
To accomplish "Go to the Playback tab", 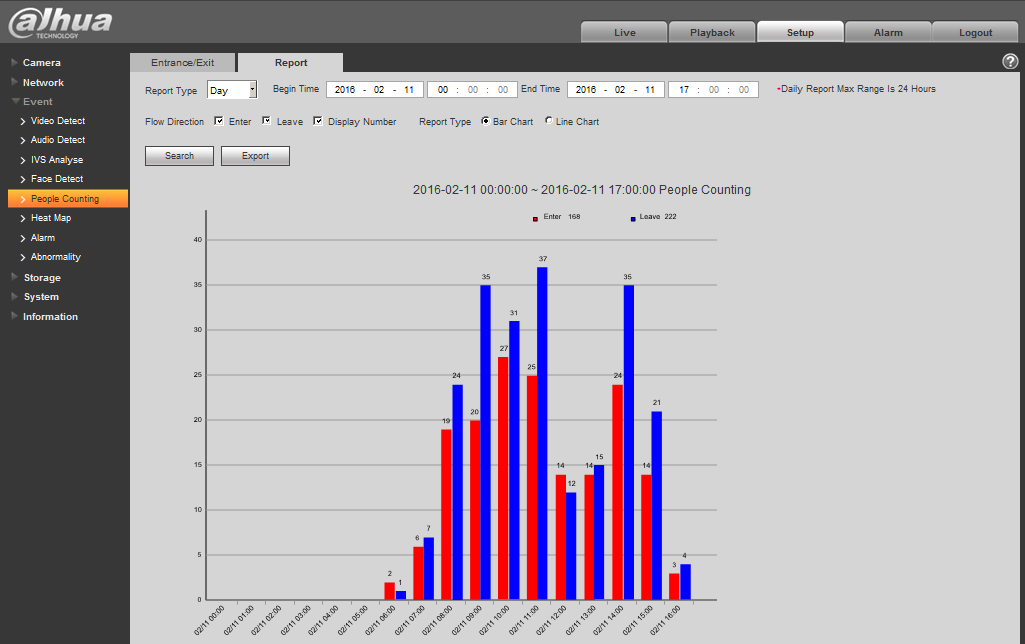I will [x=712, y=32].
